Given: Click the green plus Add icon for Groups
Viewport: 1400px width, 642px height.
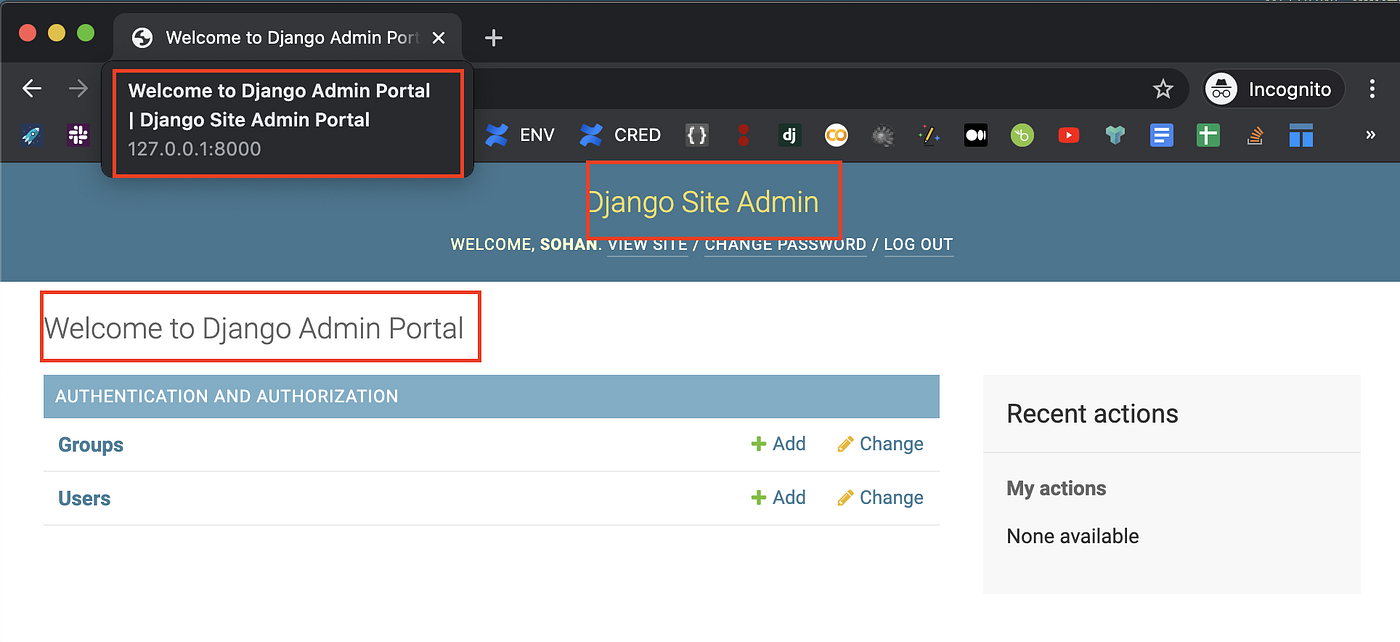Looking at the screenshot, I should [760, 443].
